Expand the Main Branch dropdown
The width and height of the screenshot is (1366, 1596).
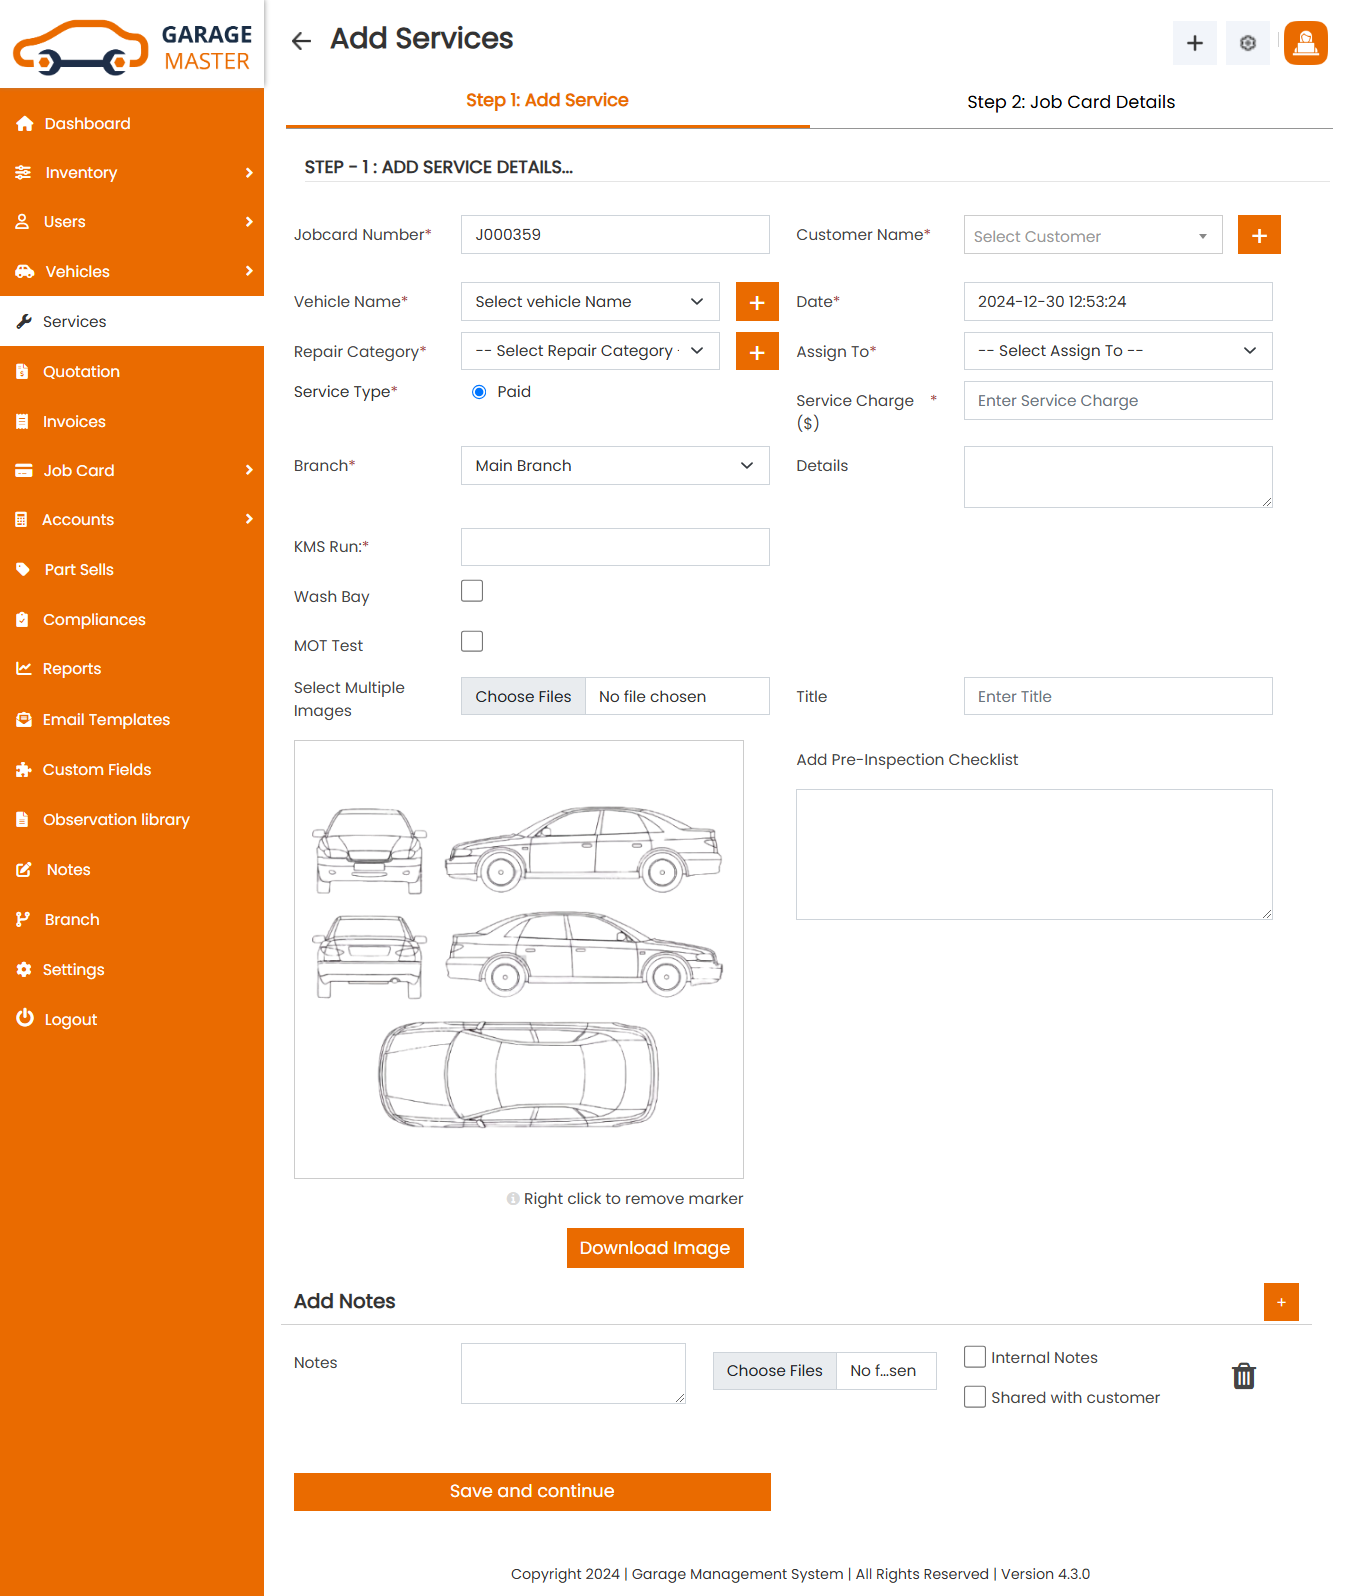[614, 466]
